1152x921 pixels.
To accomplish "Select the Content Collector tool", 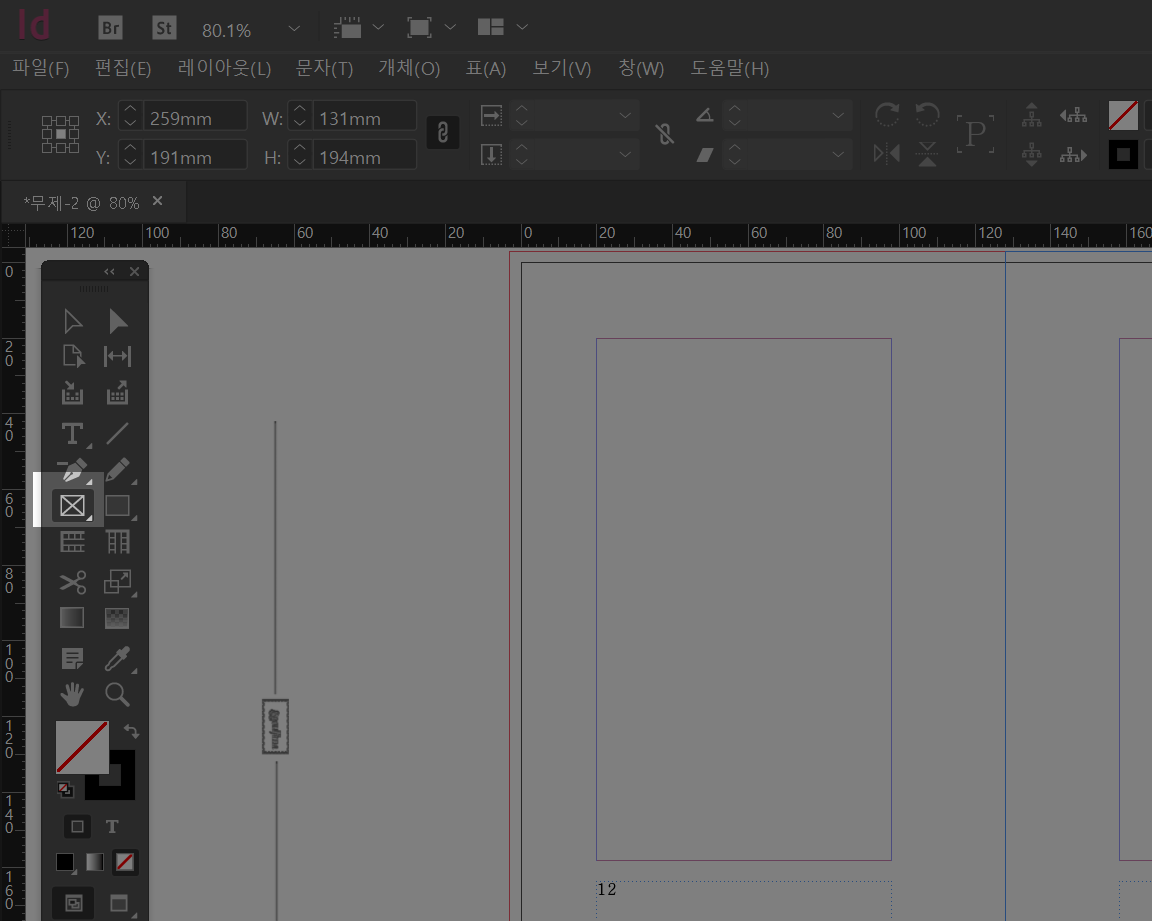I will [x=72, y=393].
